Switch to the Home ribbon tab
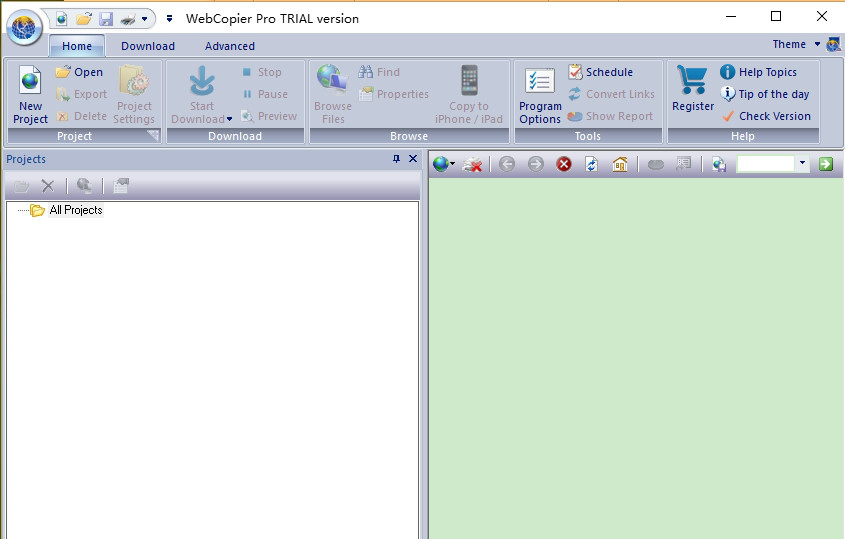 tap(77, 46)
